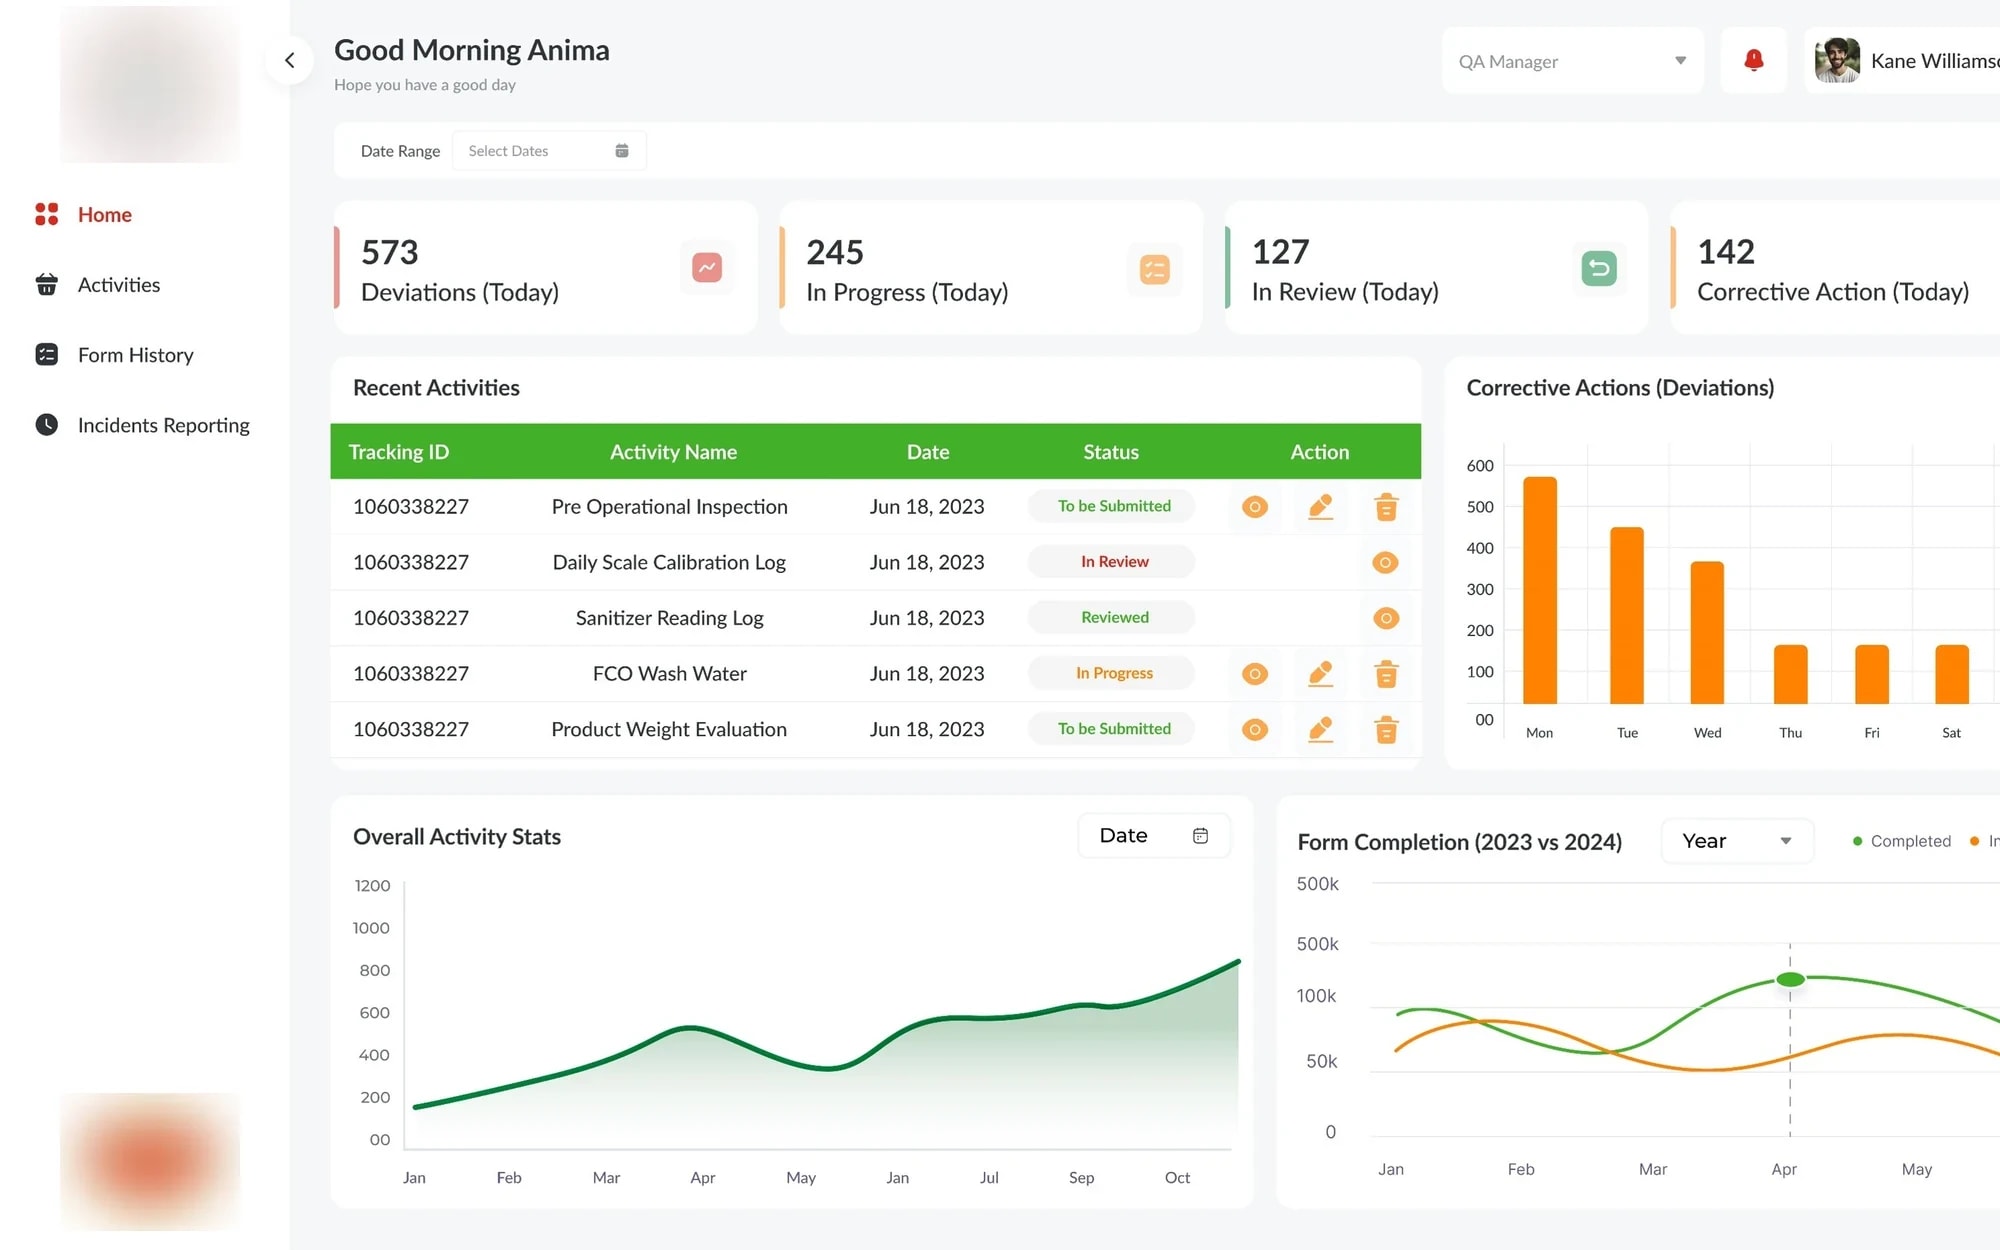Open Activities in the sidebar
Viewport: 2000px width, 1250px height.
[97, 285]
